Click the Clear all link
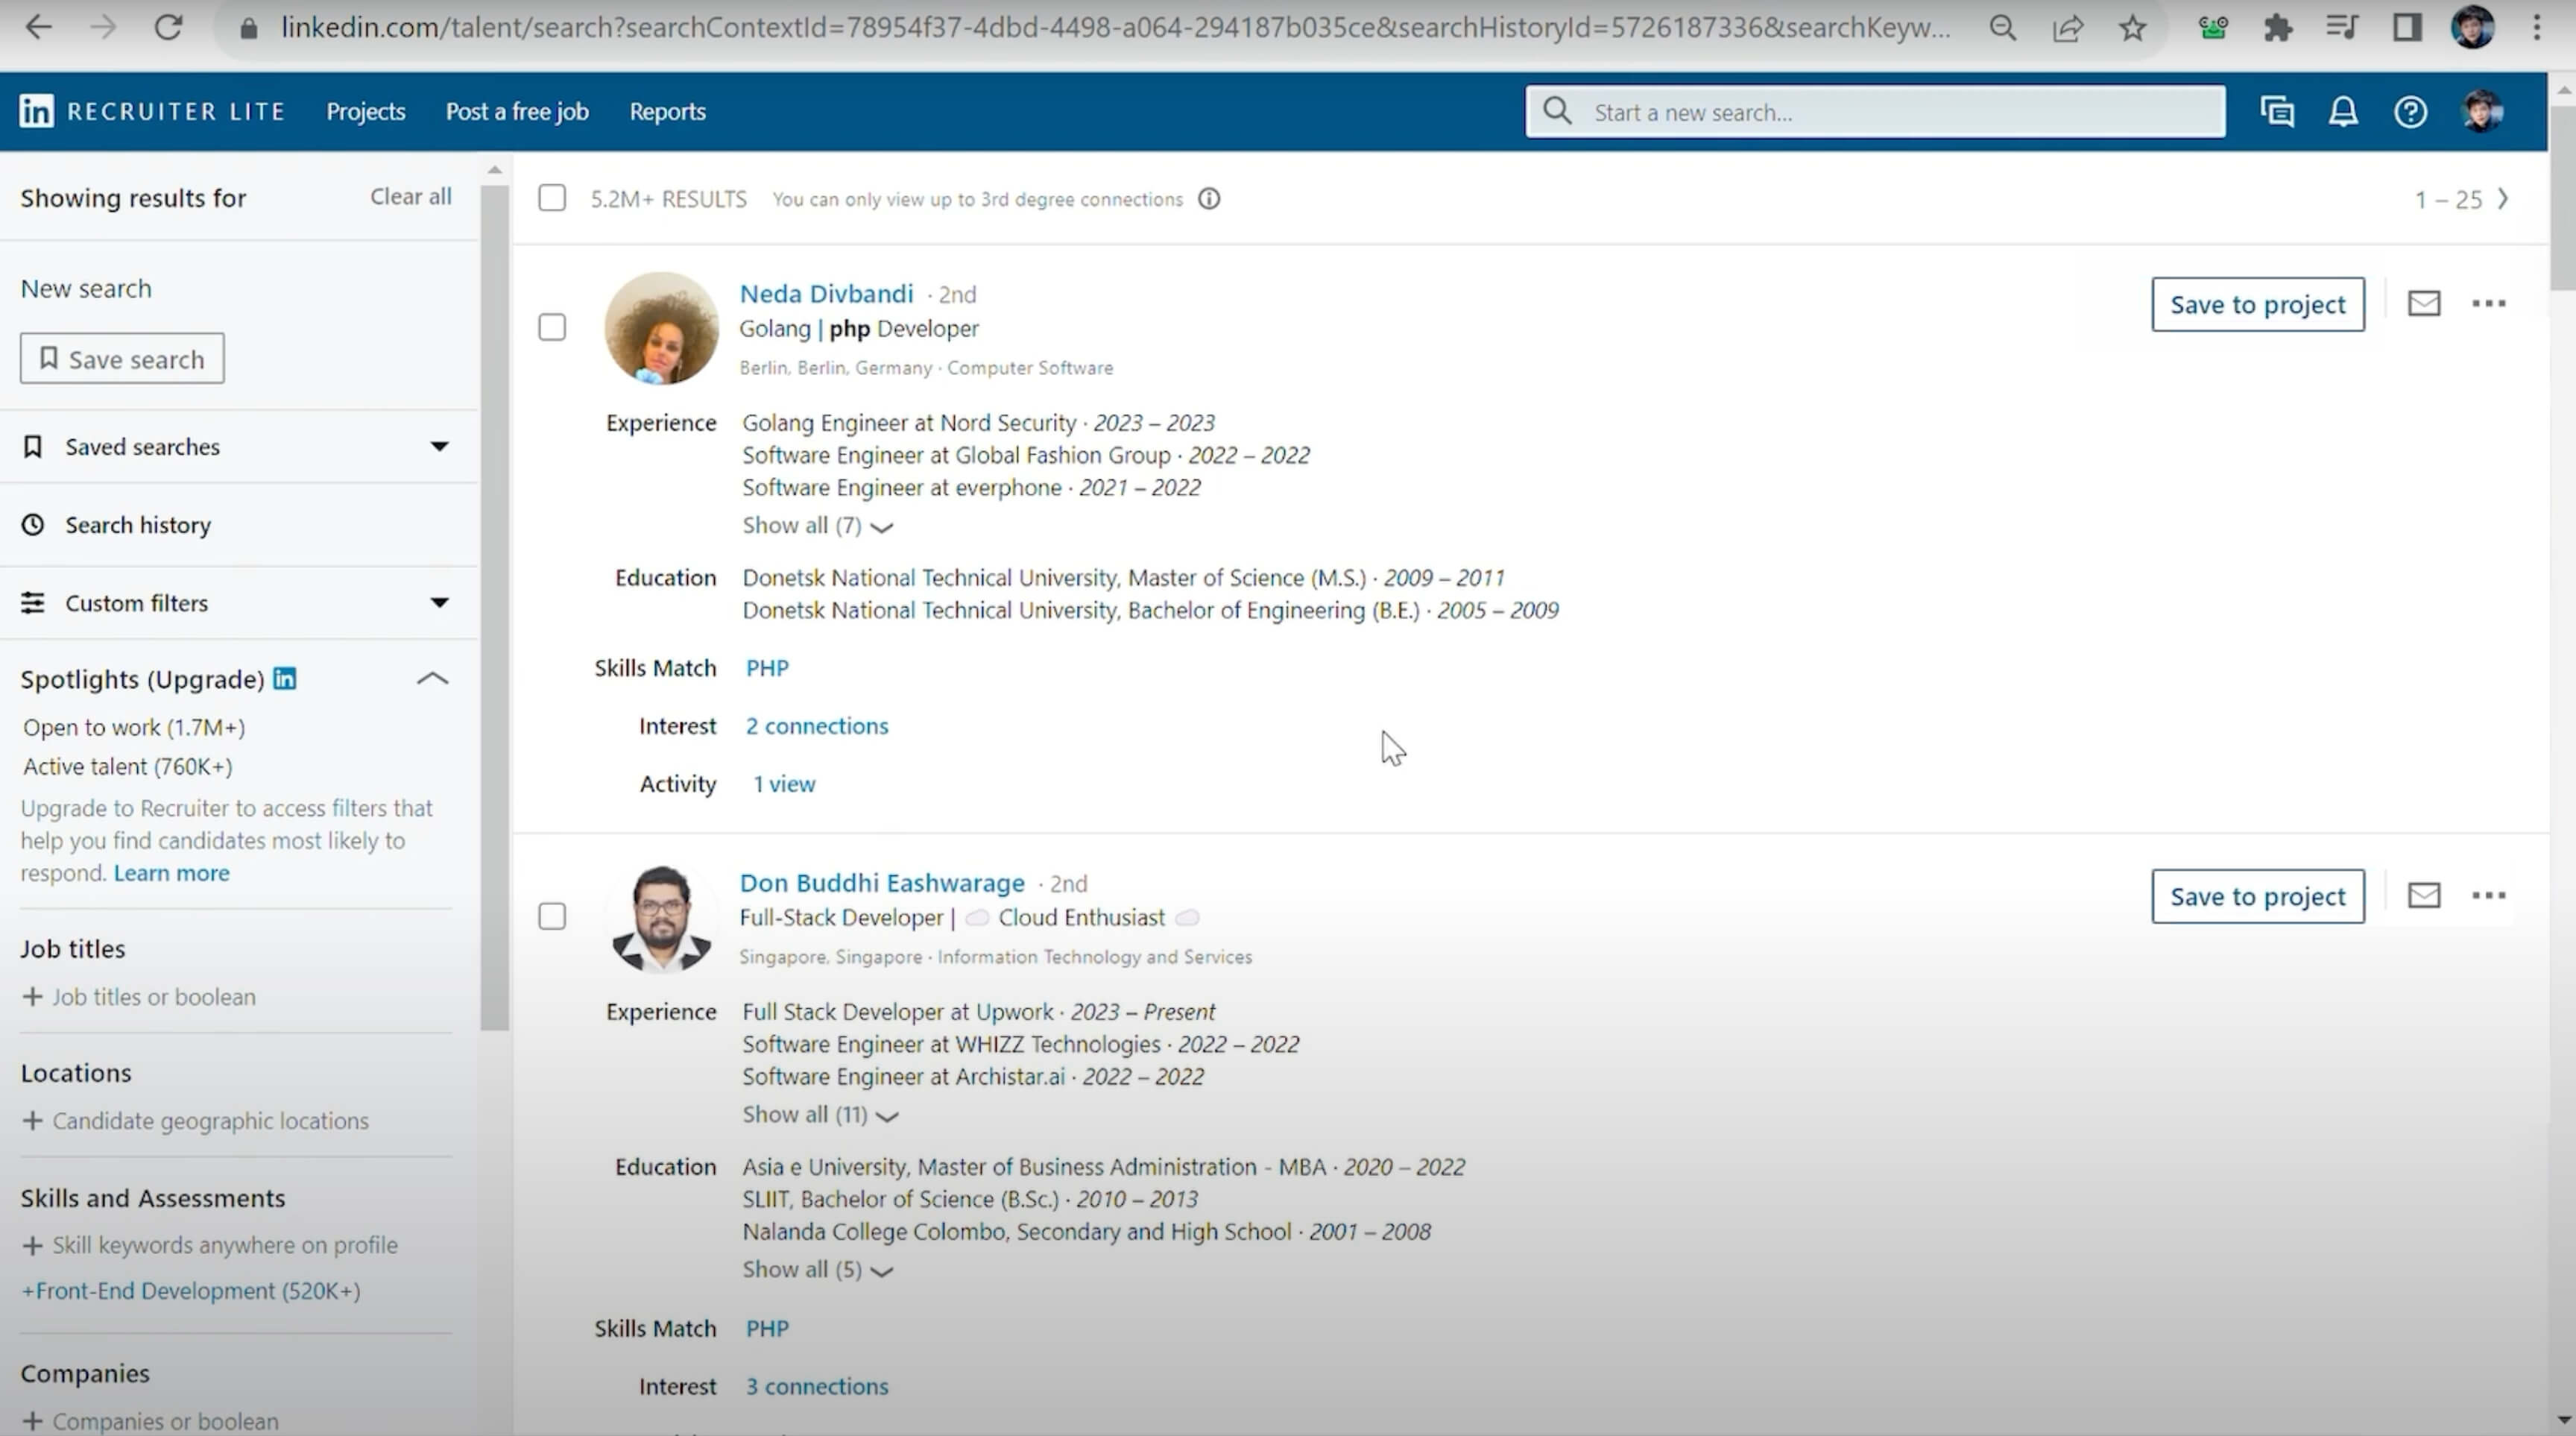Image resolution: width=2576 pixels, height=1436 pixels. [x=410, y=196]
